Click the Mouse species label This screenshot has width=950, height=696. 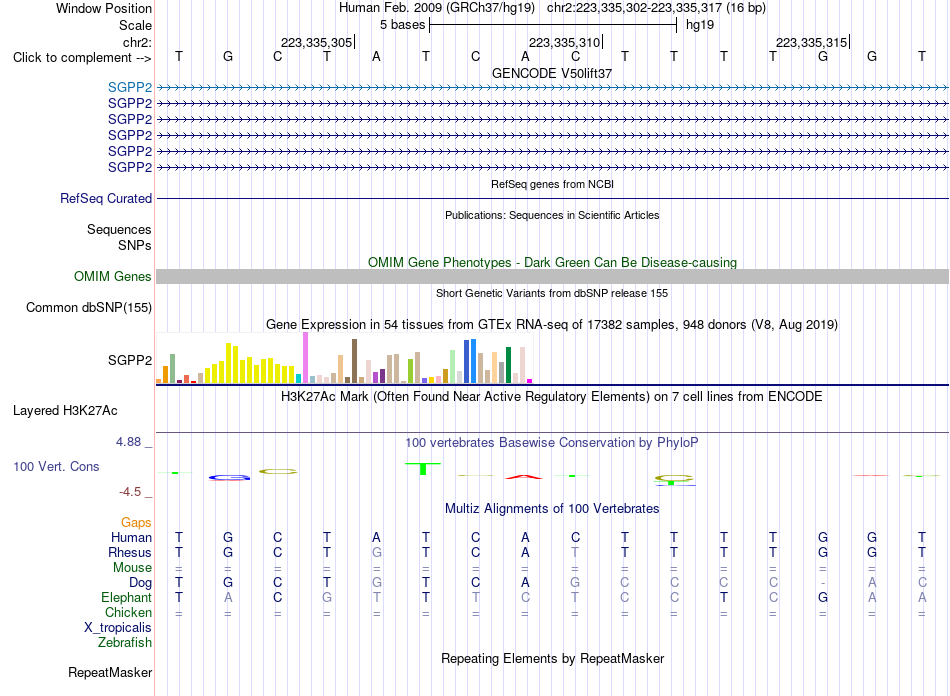click(x=132, y=568)
